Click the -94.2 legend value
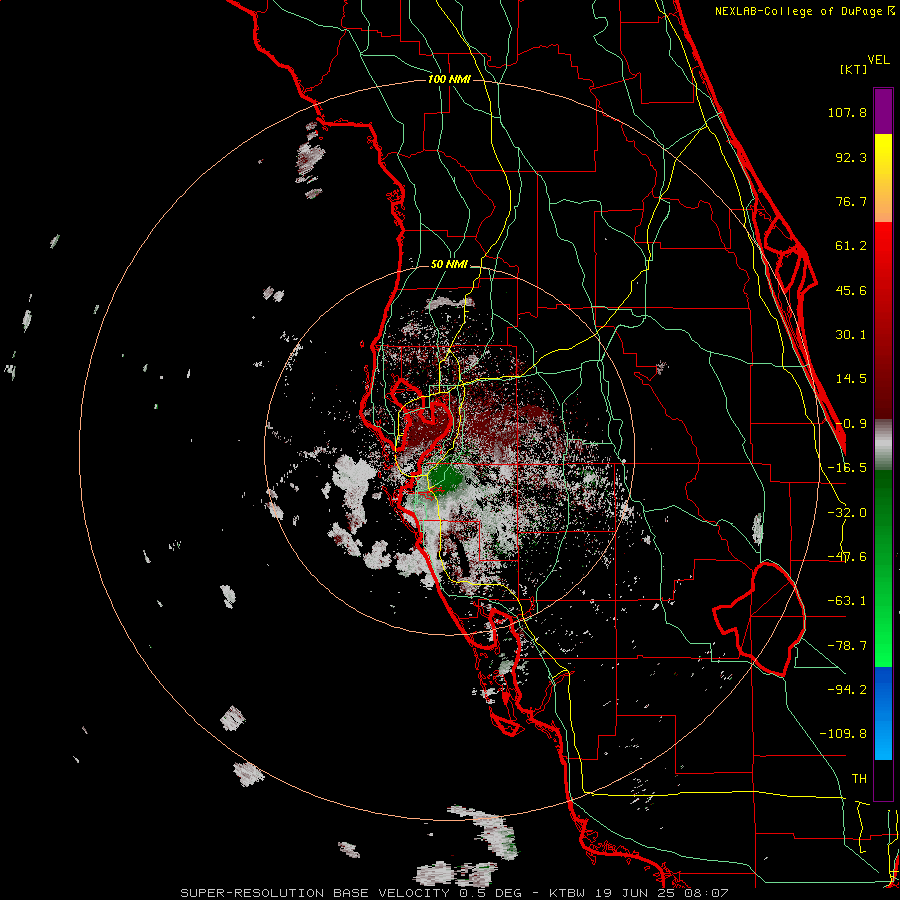The width and height of the screenshot is (900, 900). 847,689
